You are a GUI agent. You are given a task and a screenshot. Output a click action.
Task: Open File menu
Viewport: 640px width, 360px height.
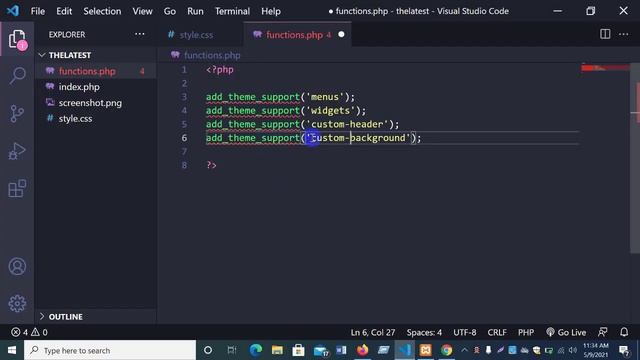38,11
